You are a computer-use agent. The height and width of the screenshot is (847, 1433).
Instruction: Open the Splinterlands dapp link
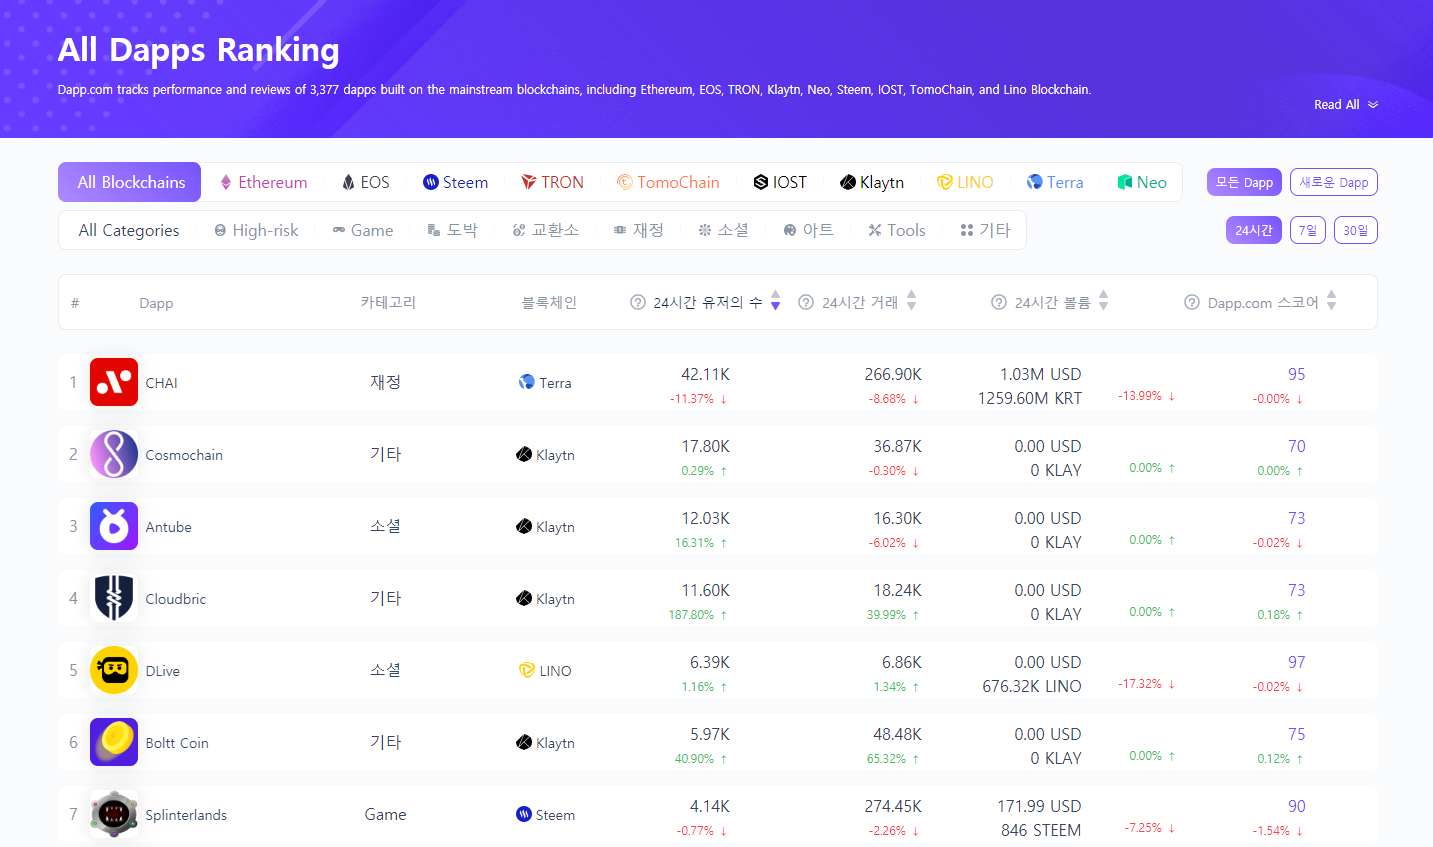click(x=186, y=815)
